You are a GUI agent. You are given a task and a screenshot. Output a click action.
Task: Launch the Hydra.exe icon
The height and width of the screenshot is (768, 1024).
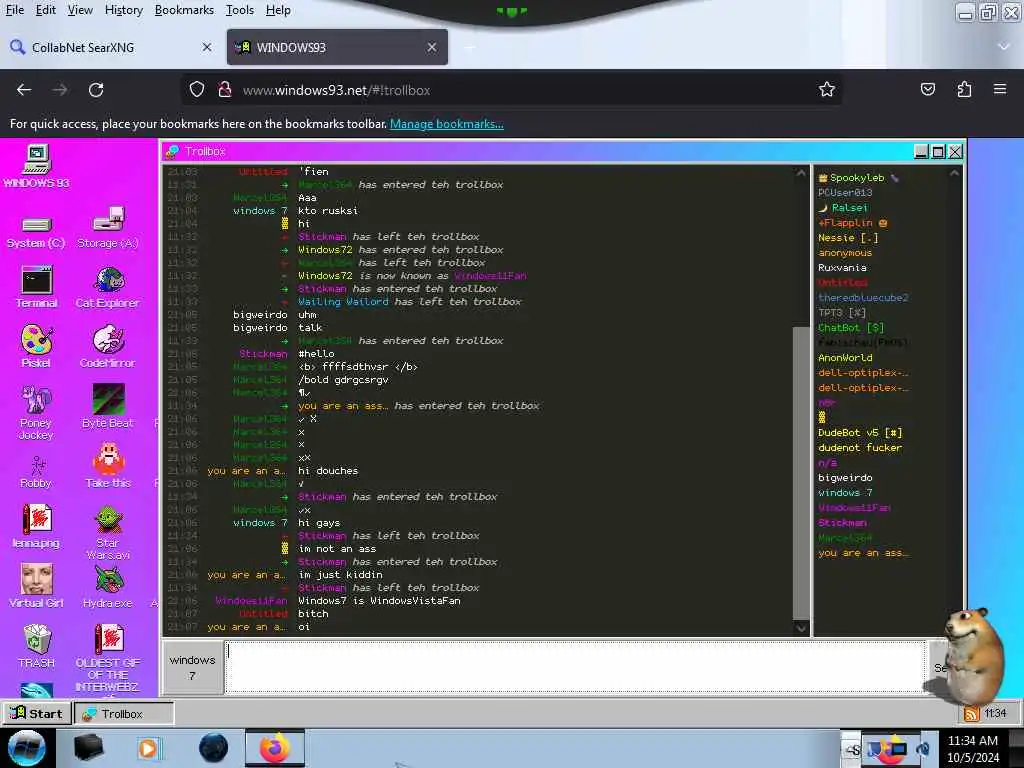click(108, 586)
